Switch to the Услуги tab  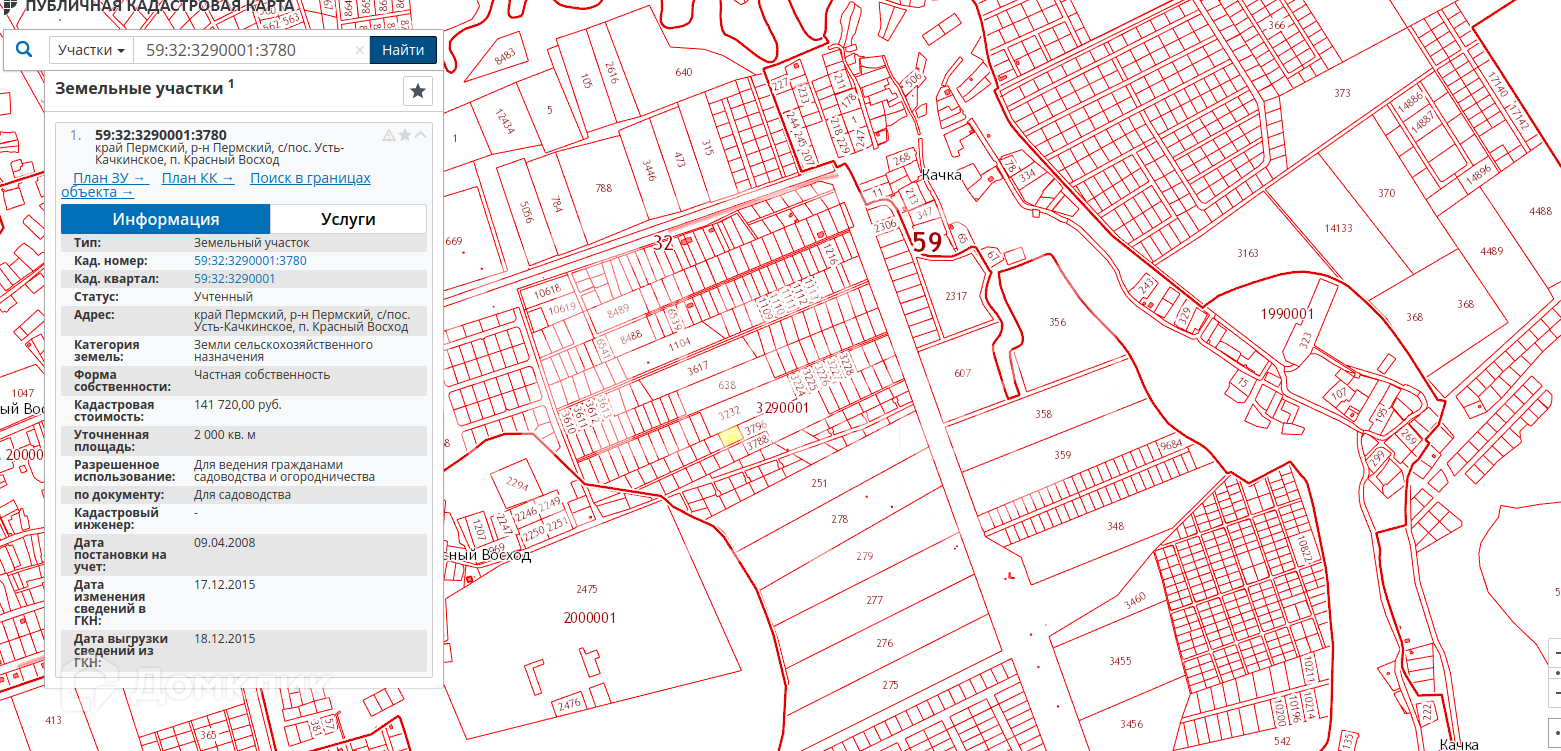(x=348, y=219)
